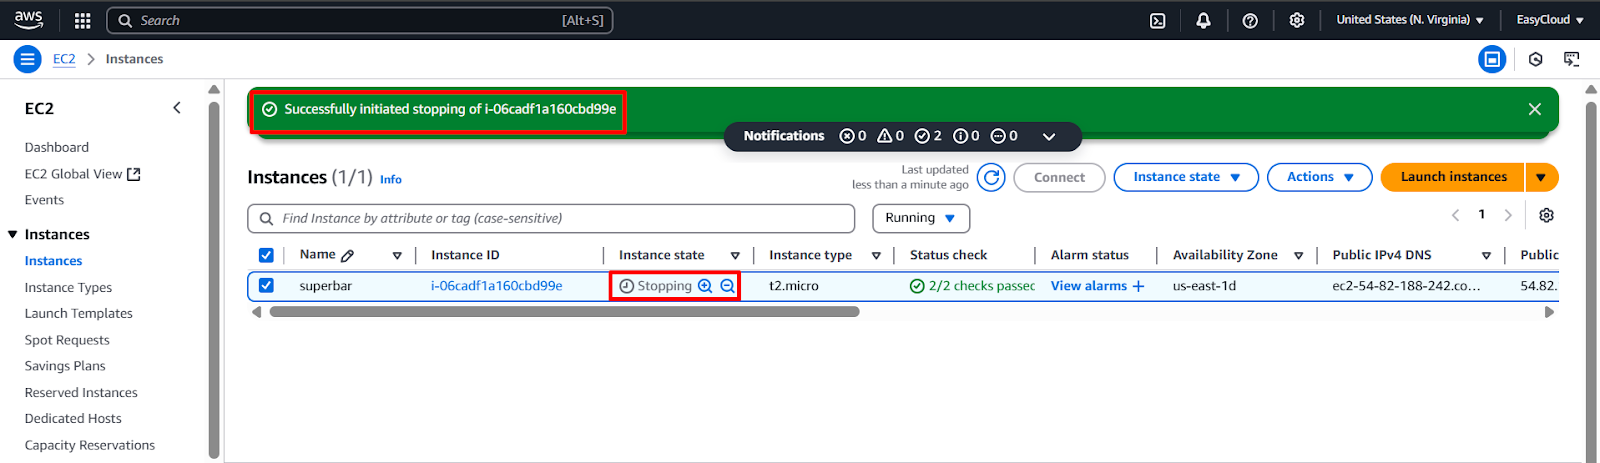Screen dimensions: 1600x463
Task: Uncheck the superbar instance row checkbox
Action: coord(266,285)
